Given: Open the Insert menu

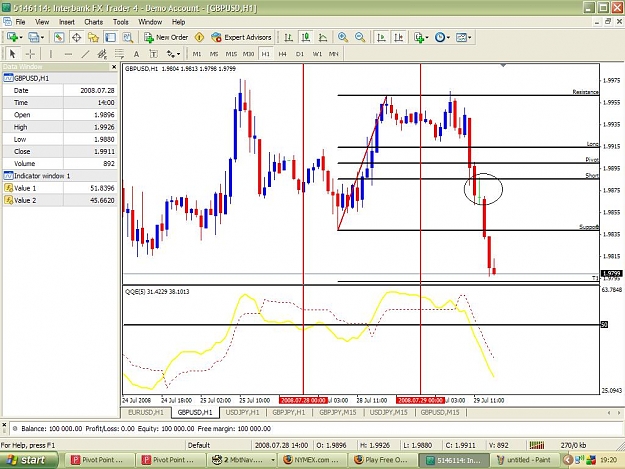Looking at the screenshot, I should tap(67, 22).
